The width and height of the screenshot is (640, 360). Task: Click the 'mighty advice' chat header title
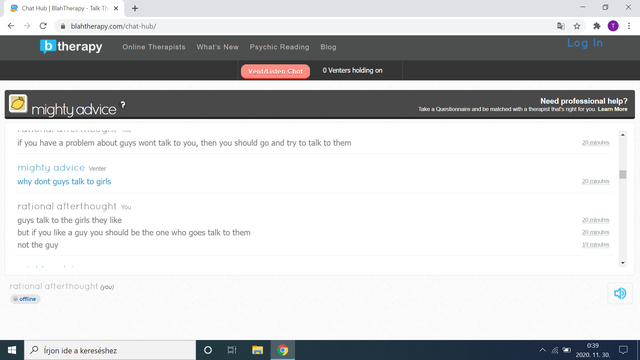pyautogui.click(x=74, y=109)
